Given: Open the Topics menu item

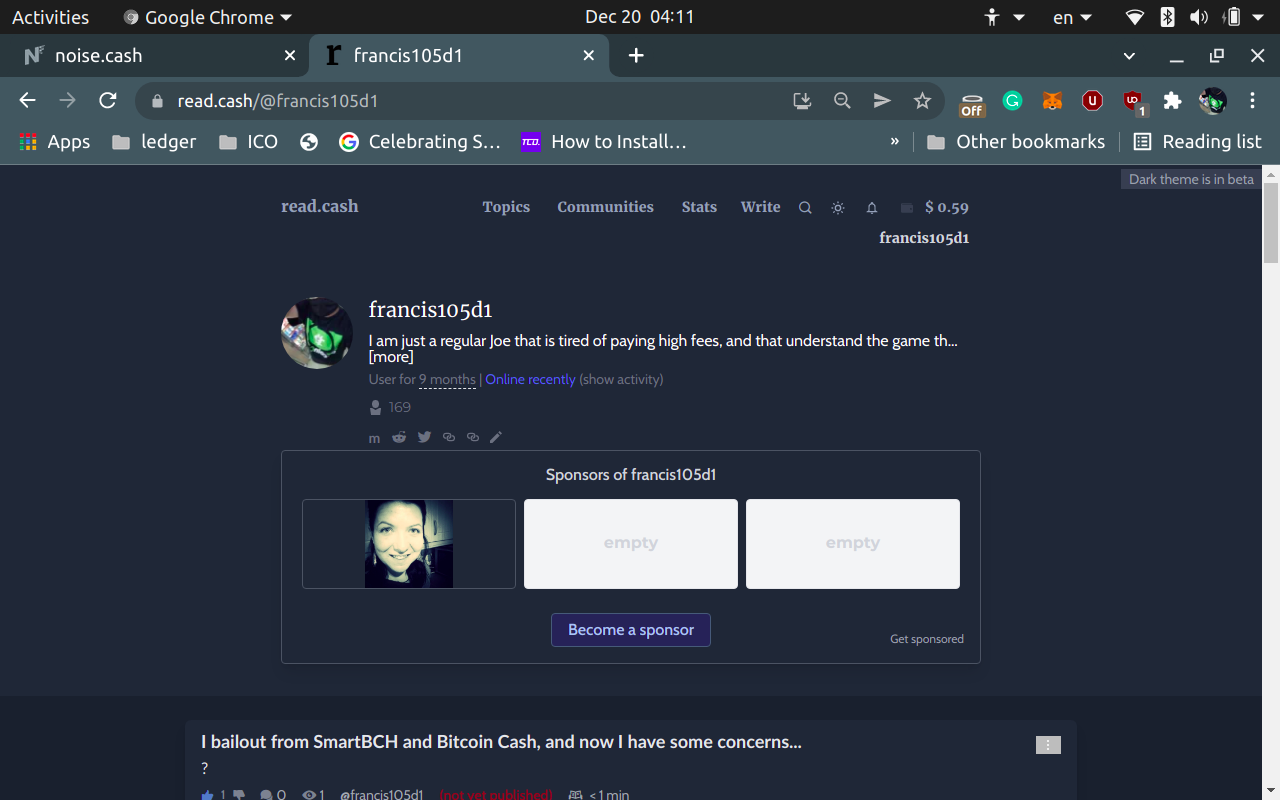Looking at the screenshot, I should [506, 207].
